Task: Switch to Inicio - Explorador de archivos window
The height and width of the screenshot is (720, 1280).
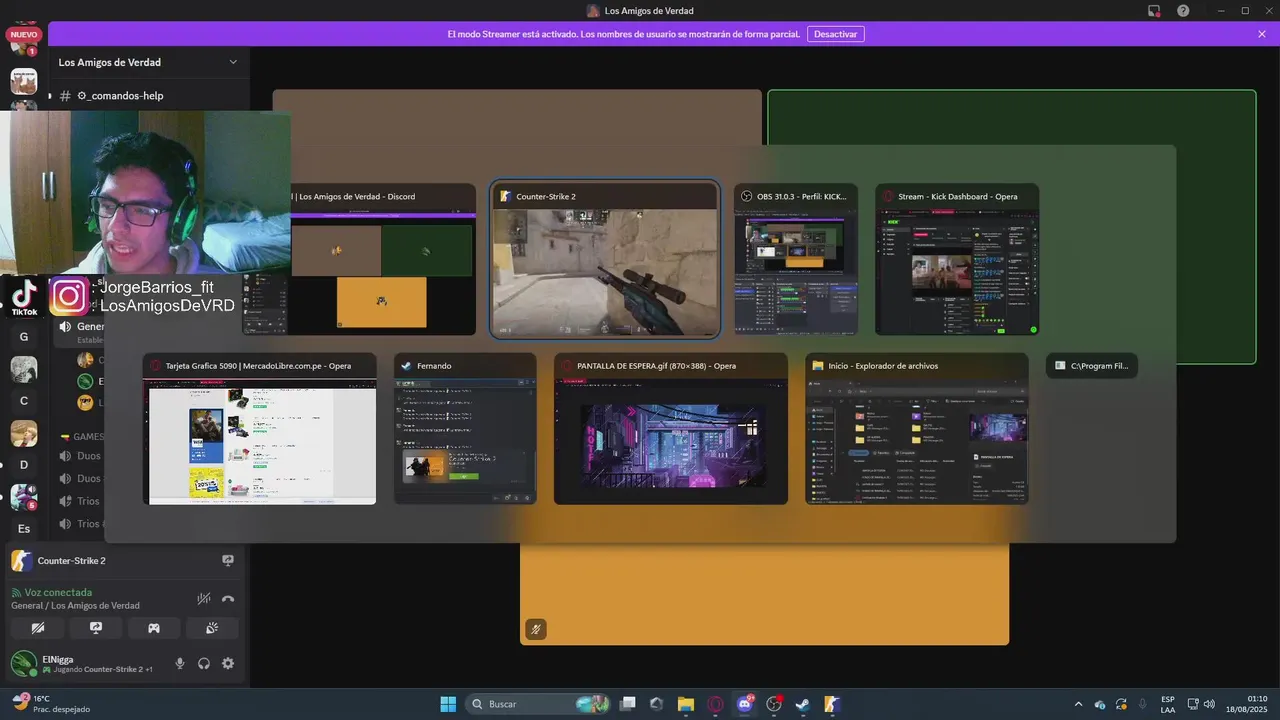Action: tap(917, 429)
